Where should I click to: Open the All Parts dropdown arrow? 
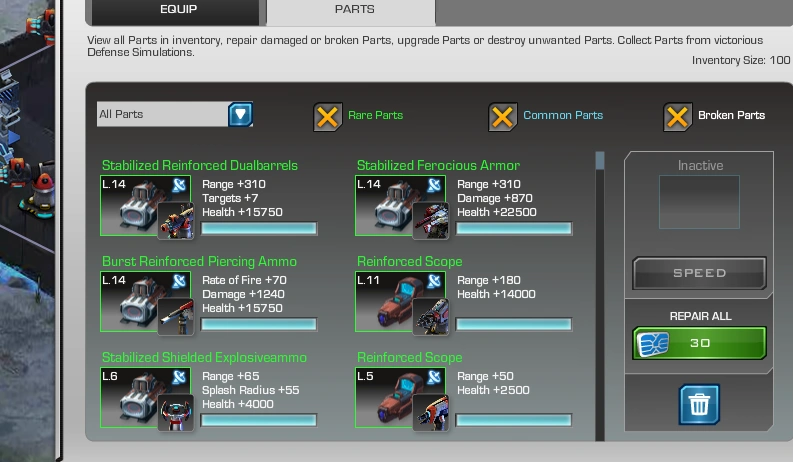[240, 114]
